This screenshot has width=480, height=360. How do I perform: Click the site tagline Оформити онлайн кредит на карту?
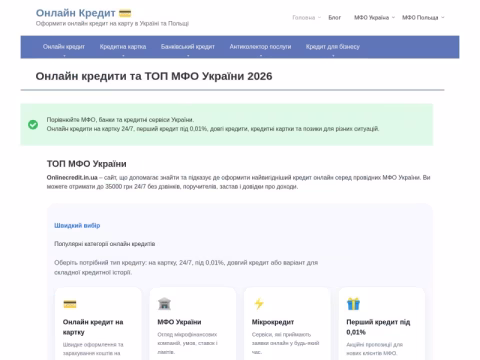pyautogui.click(x=112, y=24)
